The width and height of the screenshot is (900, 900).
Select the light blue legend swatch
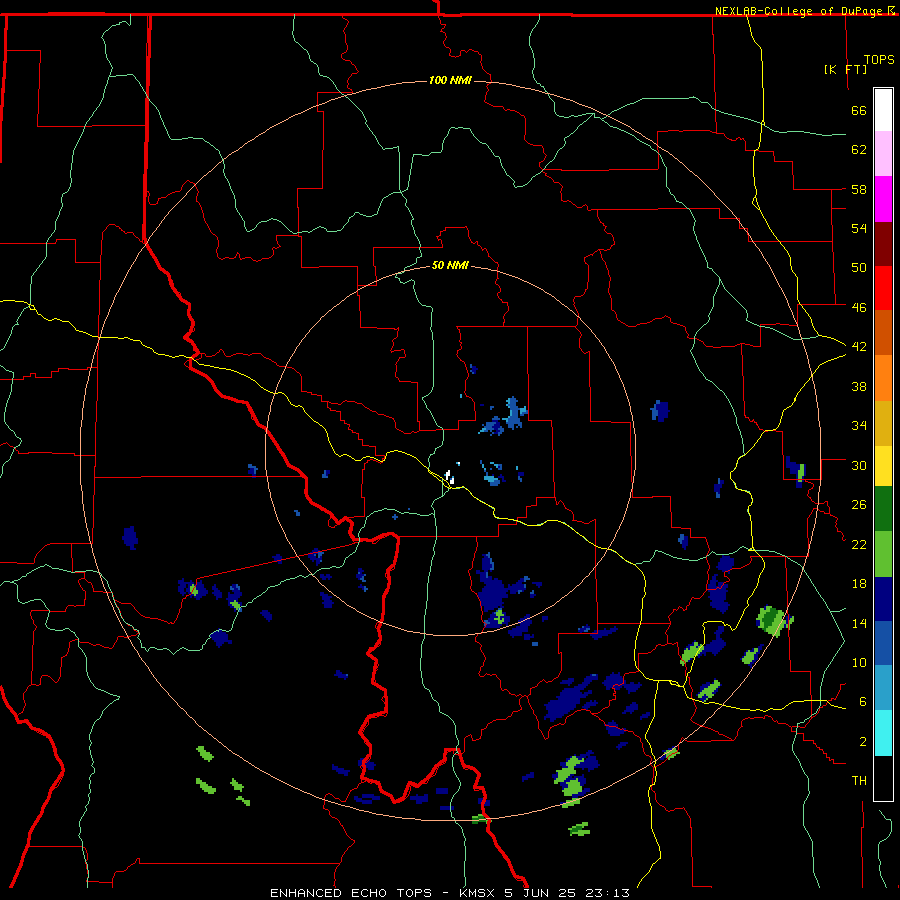[883, 688]
